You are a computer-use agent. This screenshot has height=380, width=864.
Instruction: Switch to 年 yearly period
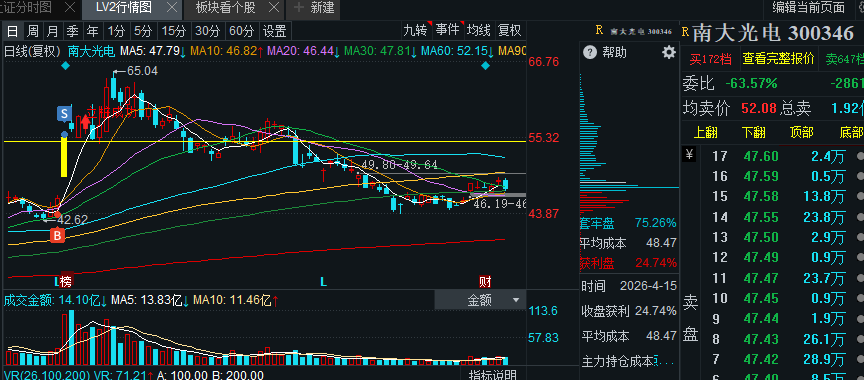93,30
